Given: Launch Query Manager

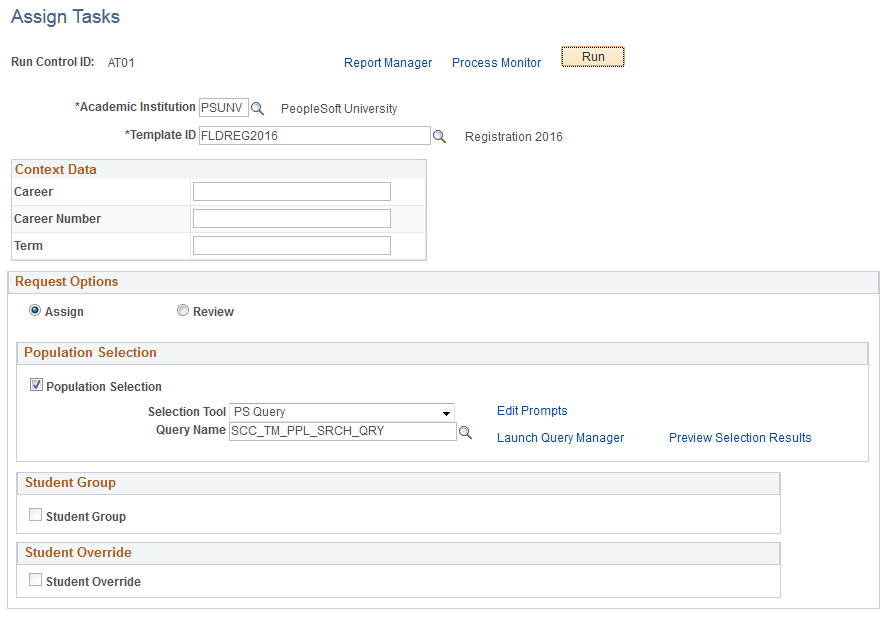Looking at the screenshot, I should click(560, 437).
